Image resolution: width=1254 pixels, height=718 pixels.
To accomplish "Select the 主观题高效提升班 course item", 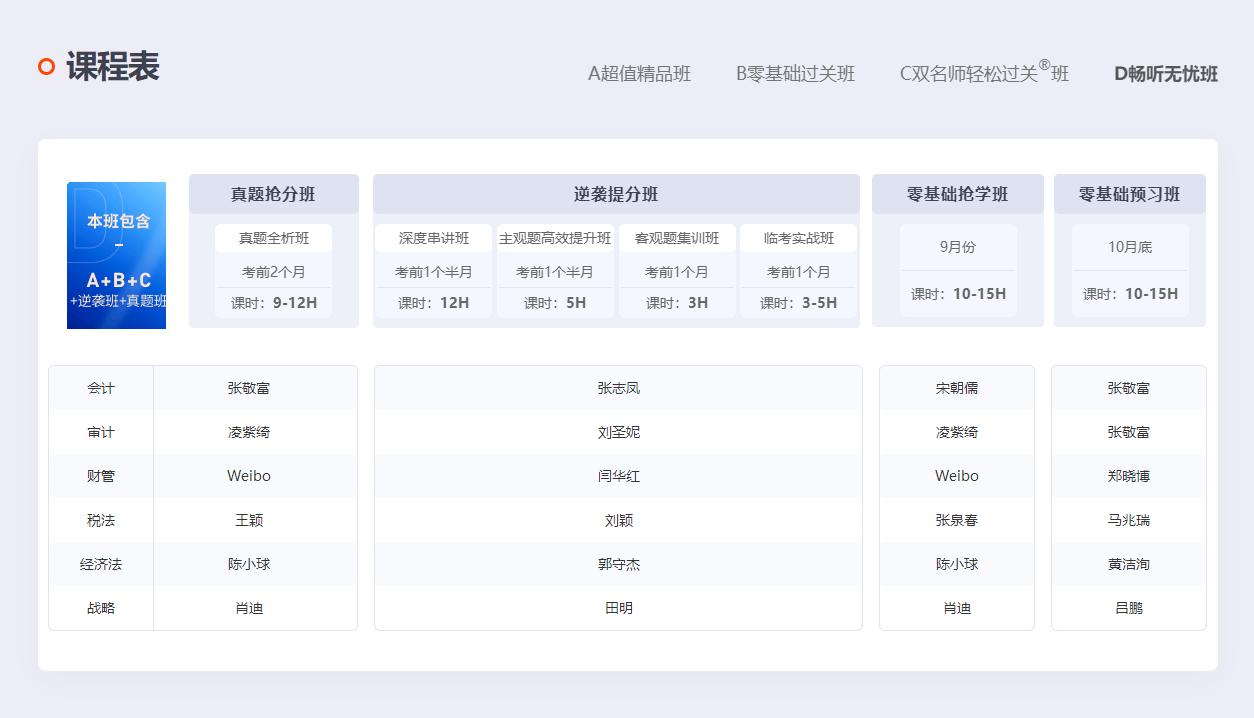I will click(x=555, y=238).
